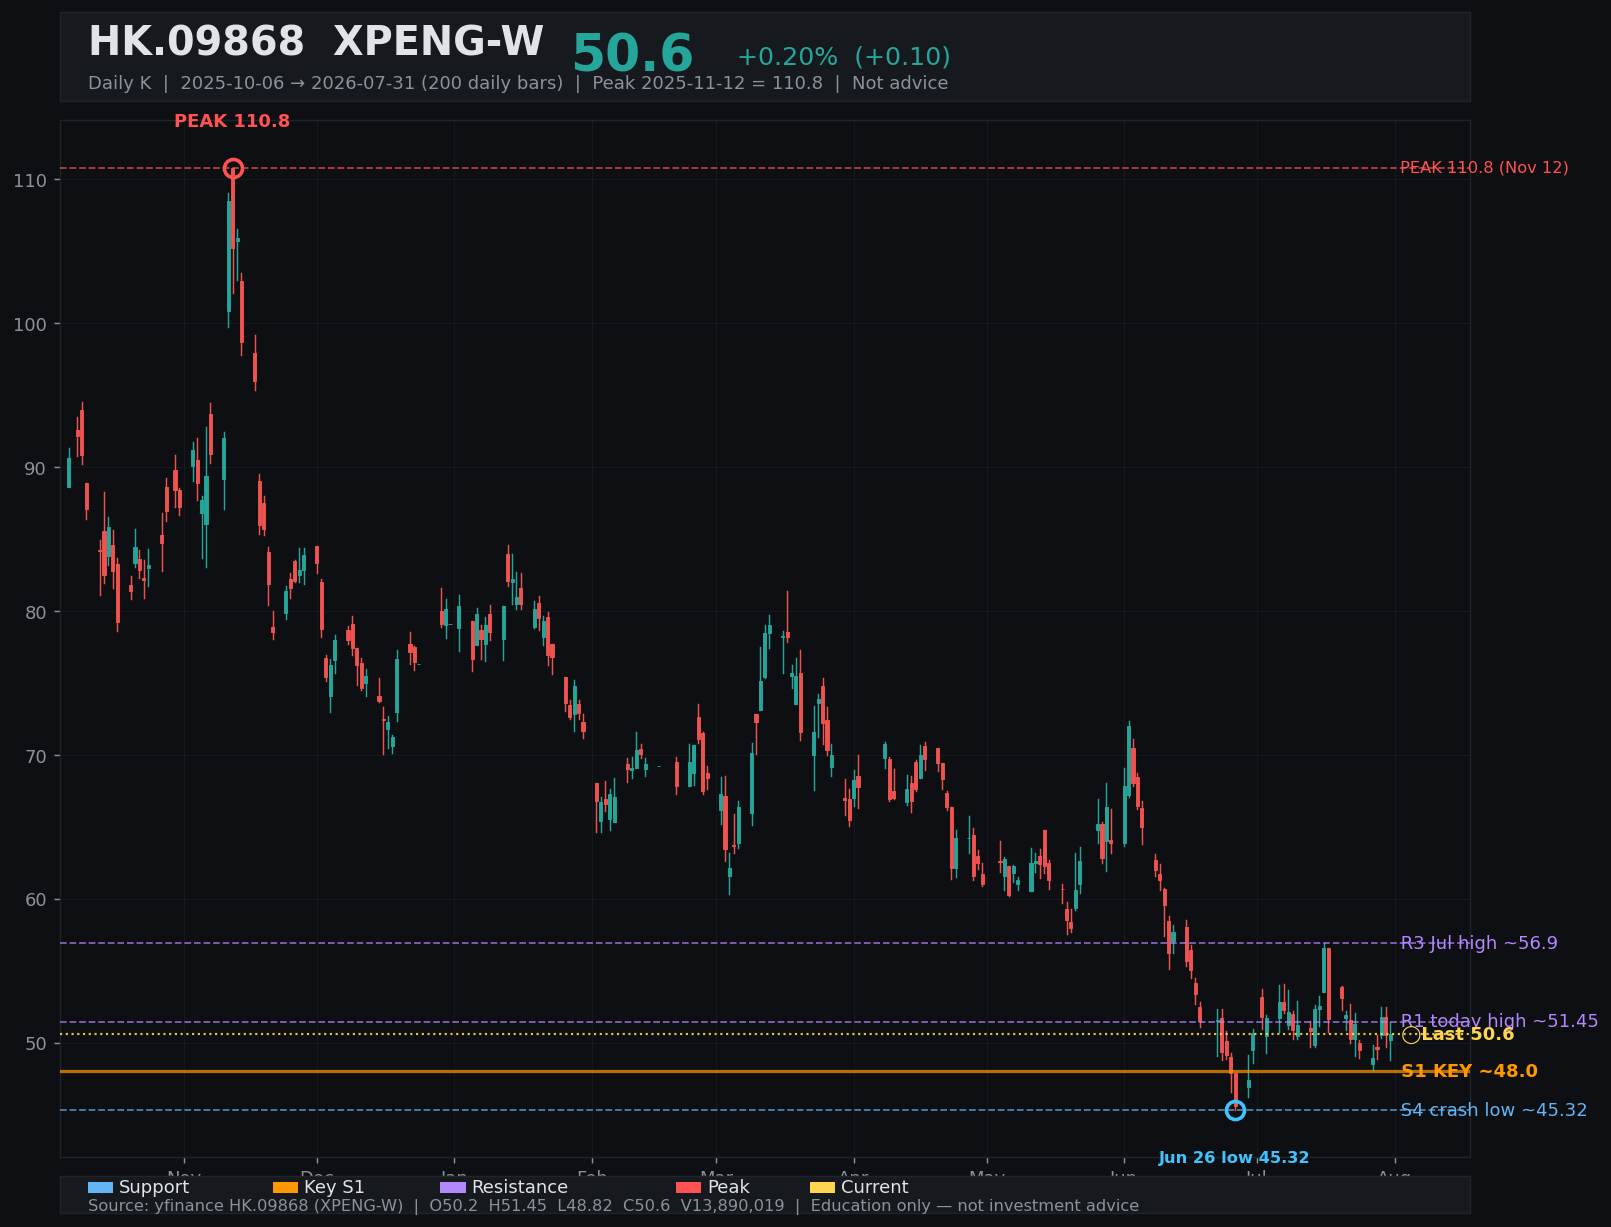
Task: Click the 'Support' legend label
Action: tap(154, 1187)
